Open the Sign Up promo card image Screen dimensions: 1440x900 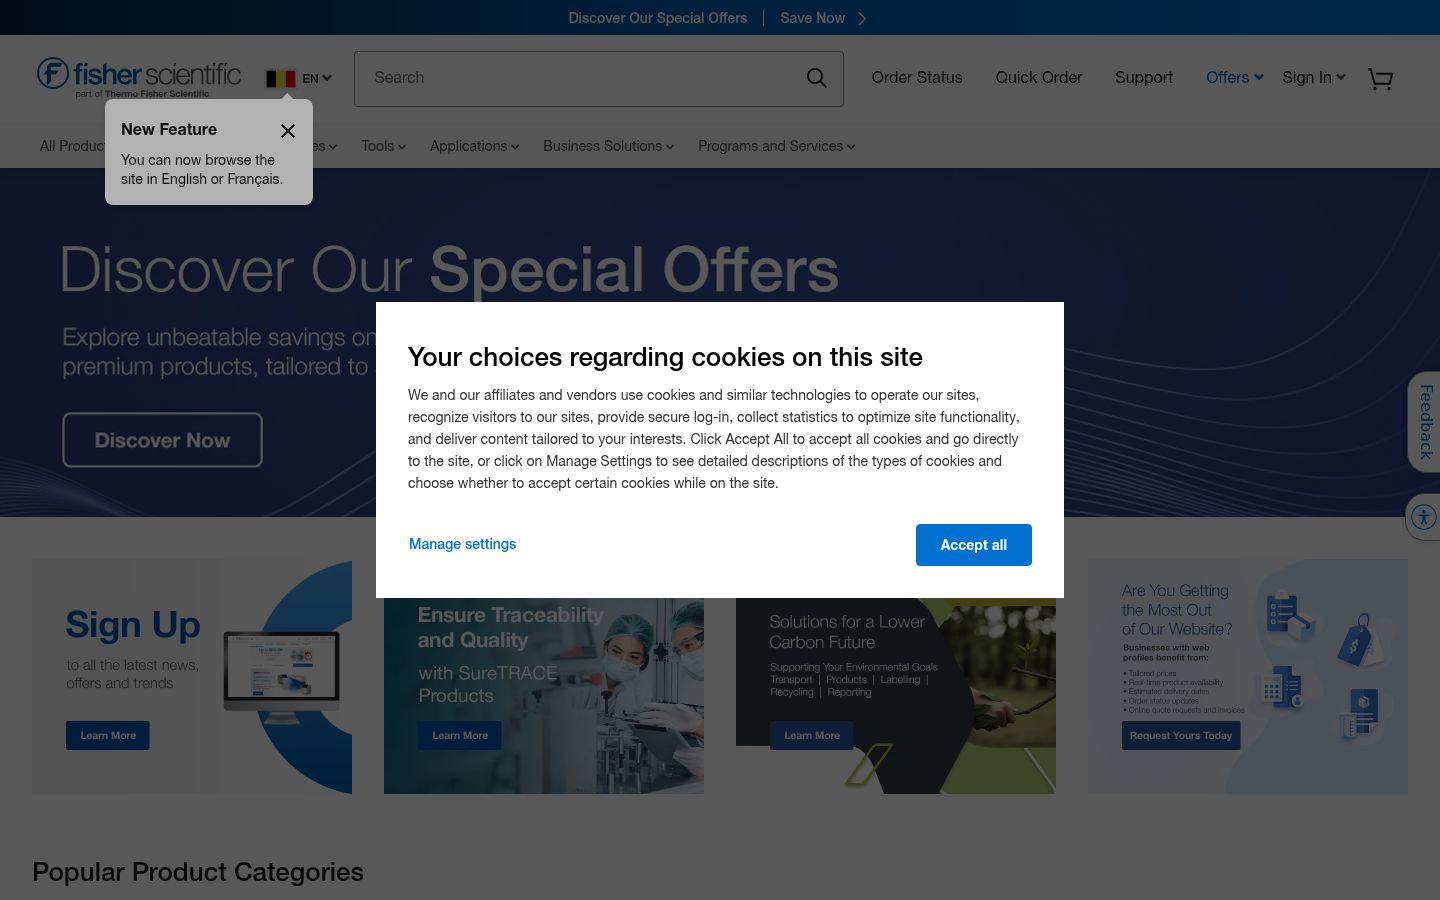point(192,677)
